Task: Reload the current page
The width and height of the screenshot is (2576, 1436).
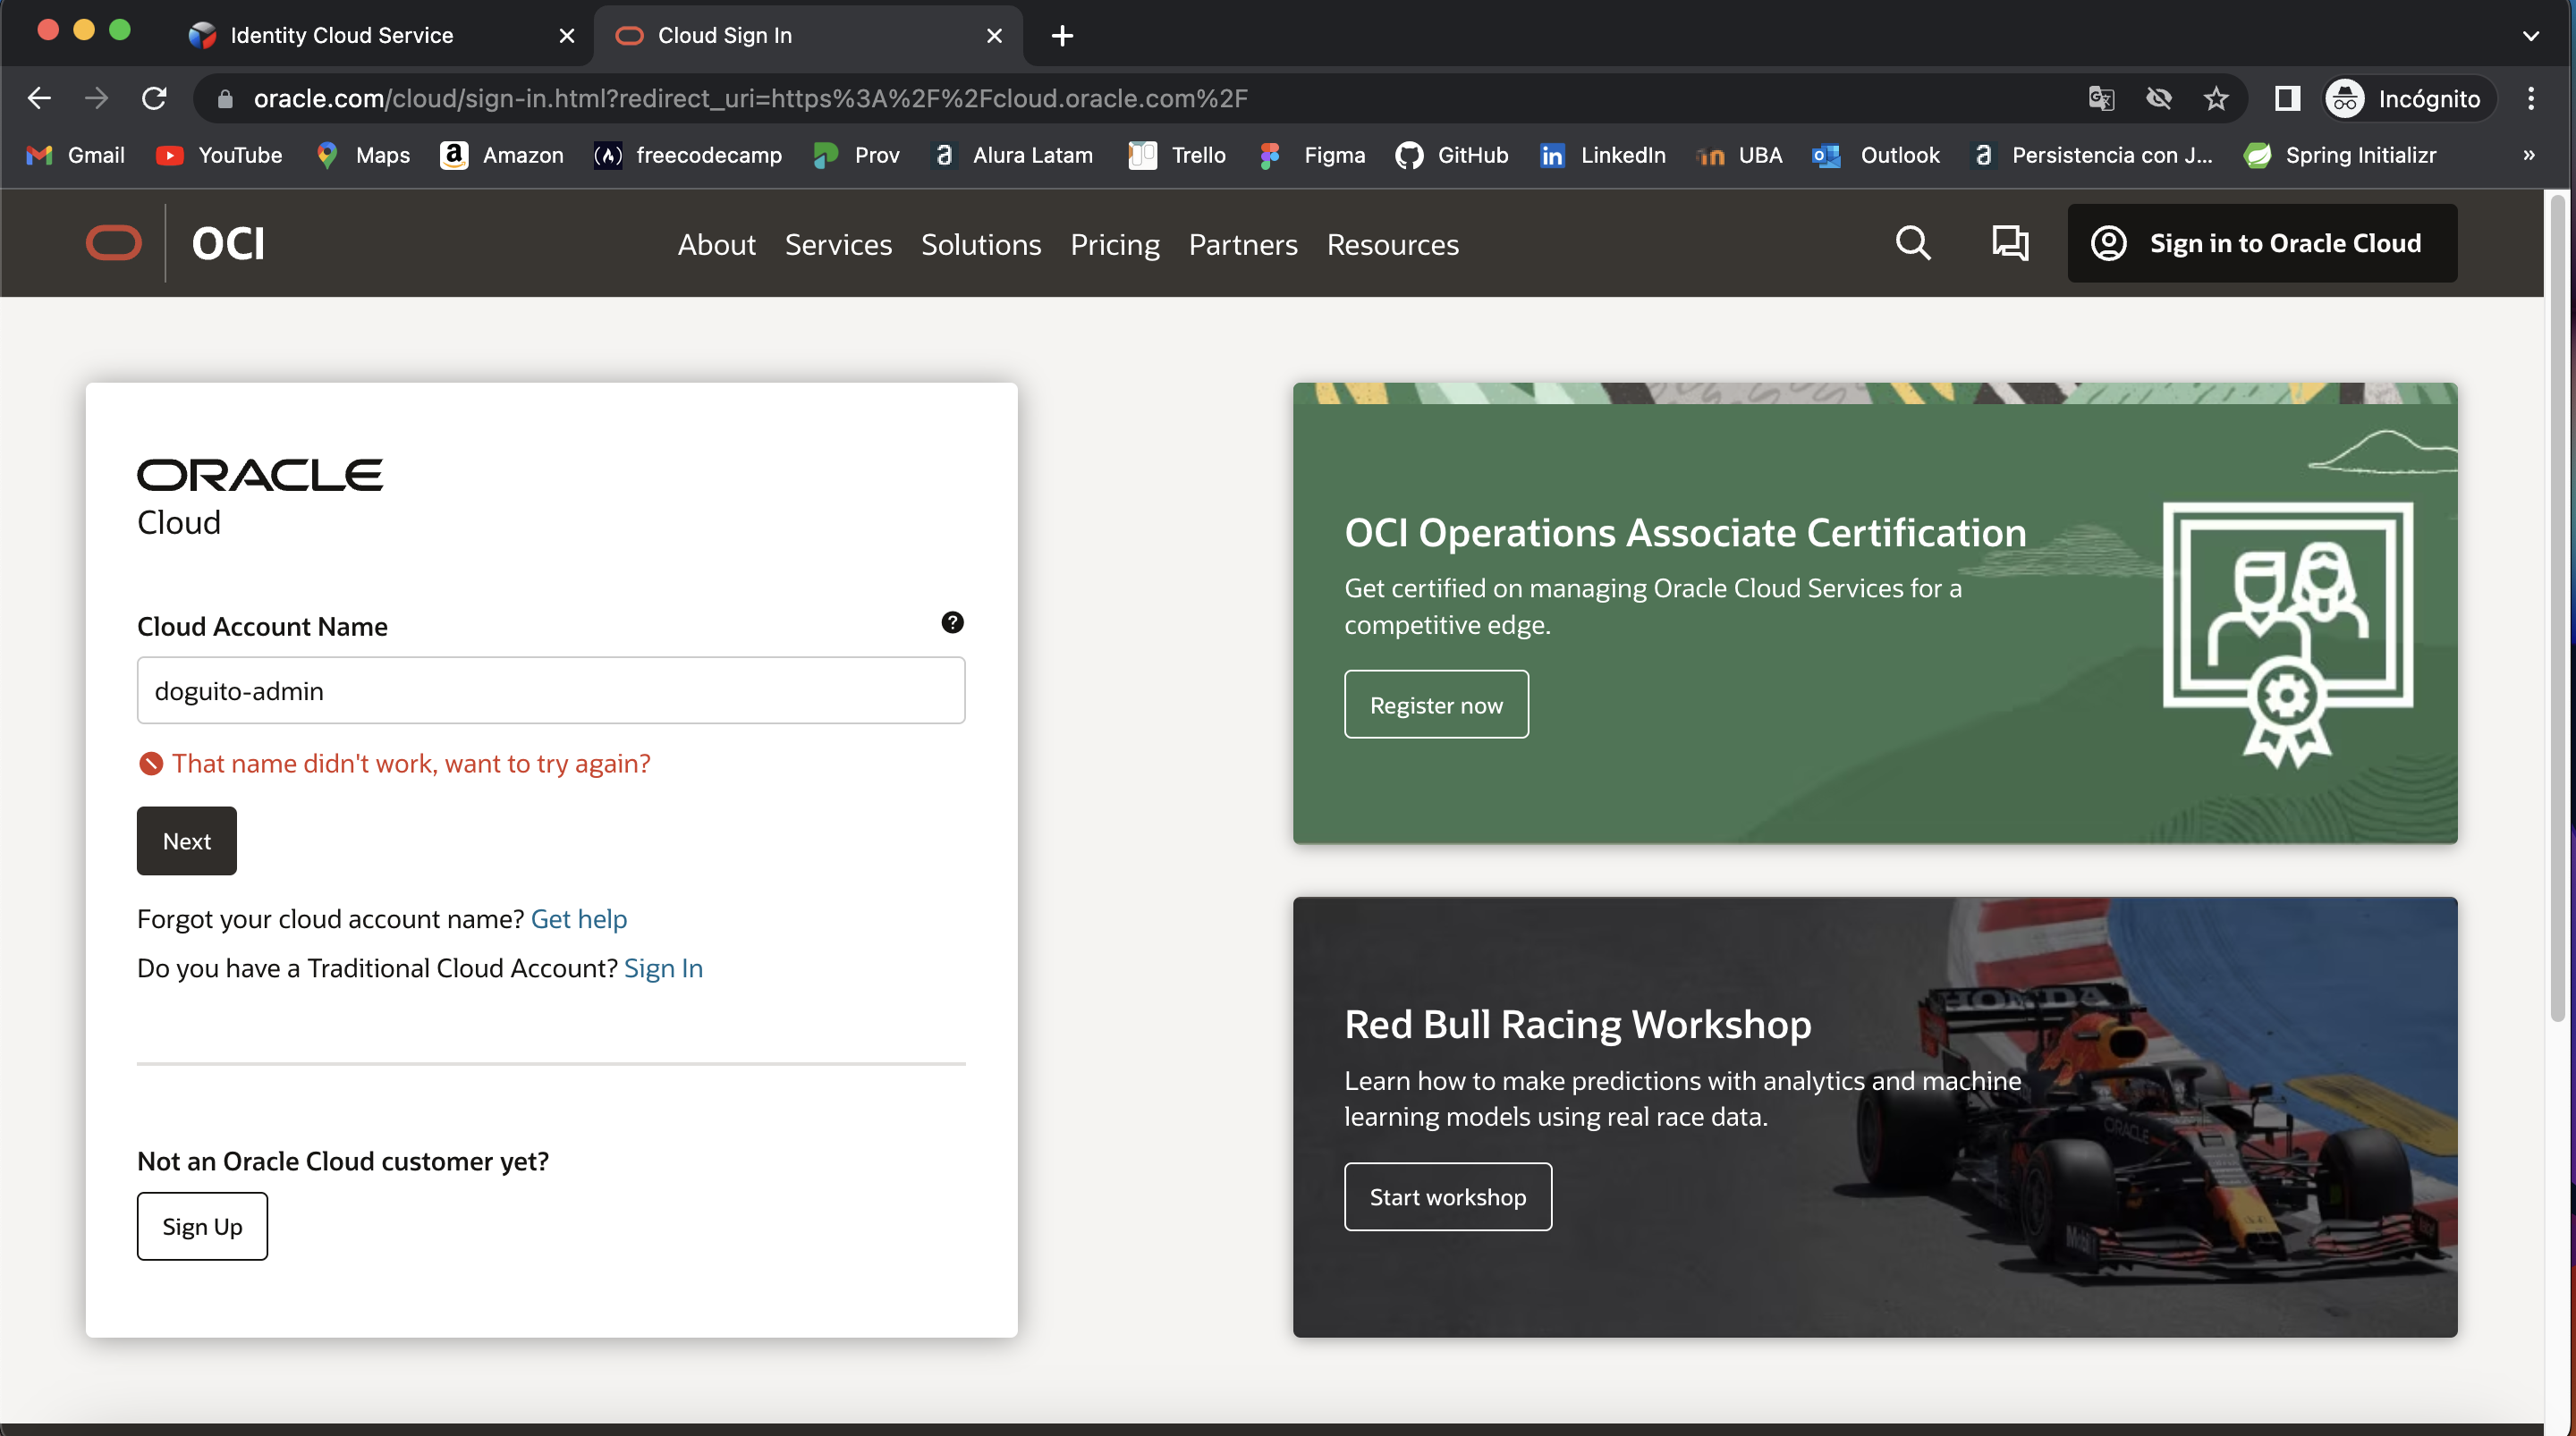Action: point(154,98)
